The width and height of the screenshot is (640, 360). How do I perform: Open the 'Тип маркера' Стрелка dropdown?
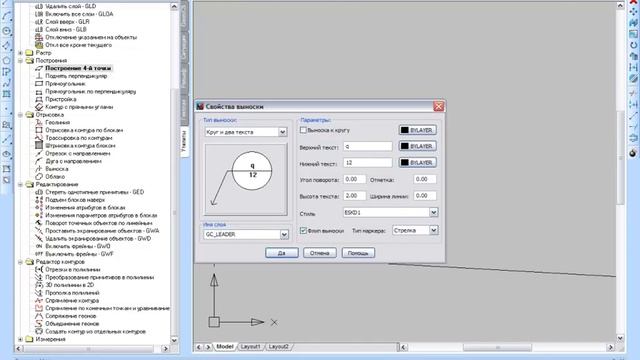point(433,231)
